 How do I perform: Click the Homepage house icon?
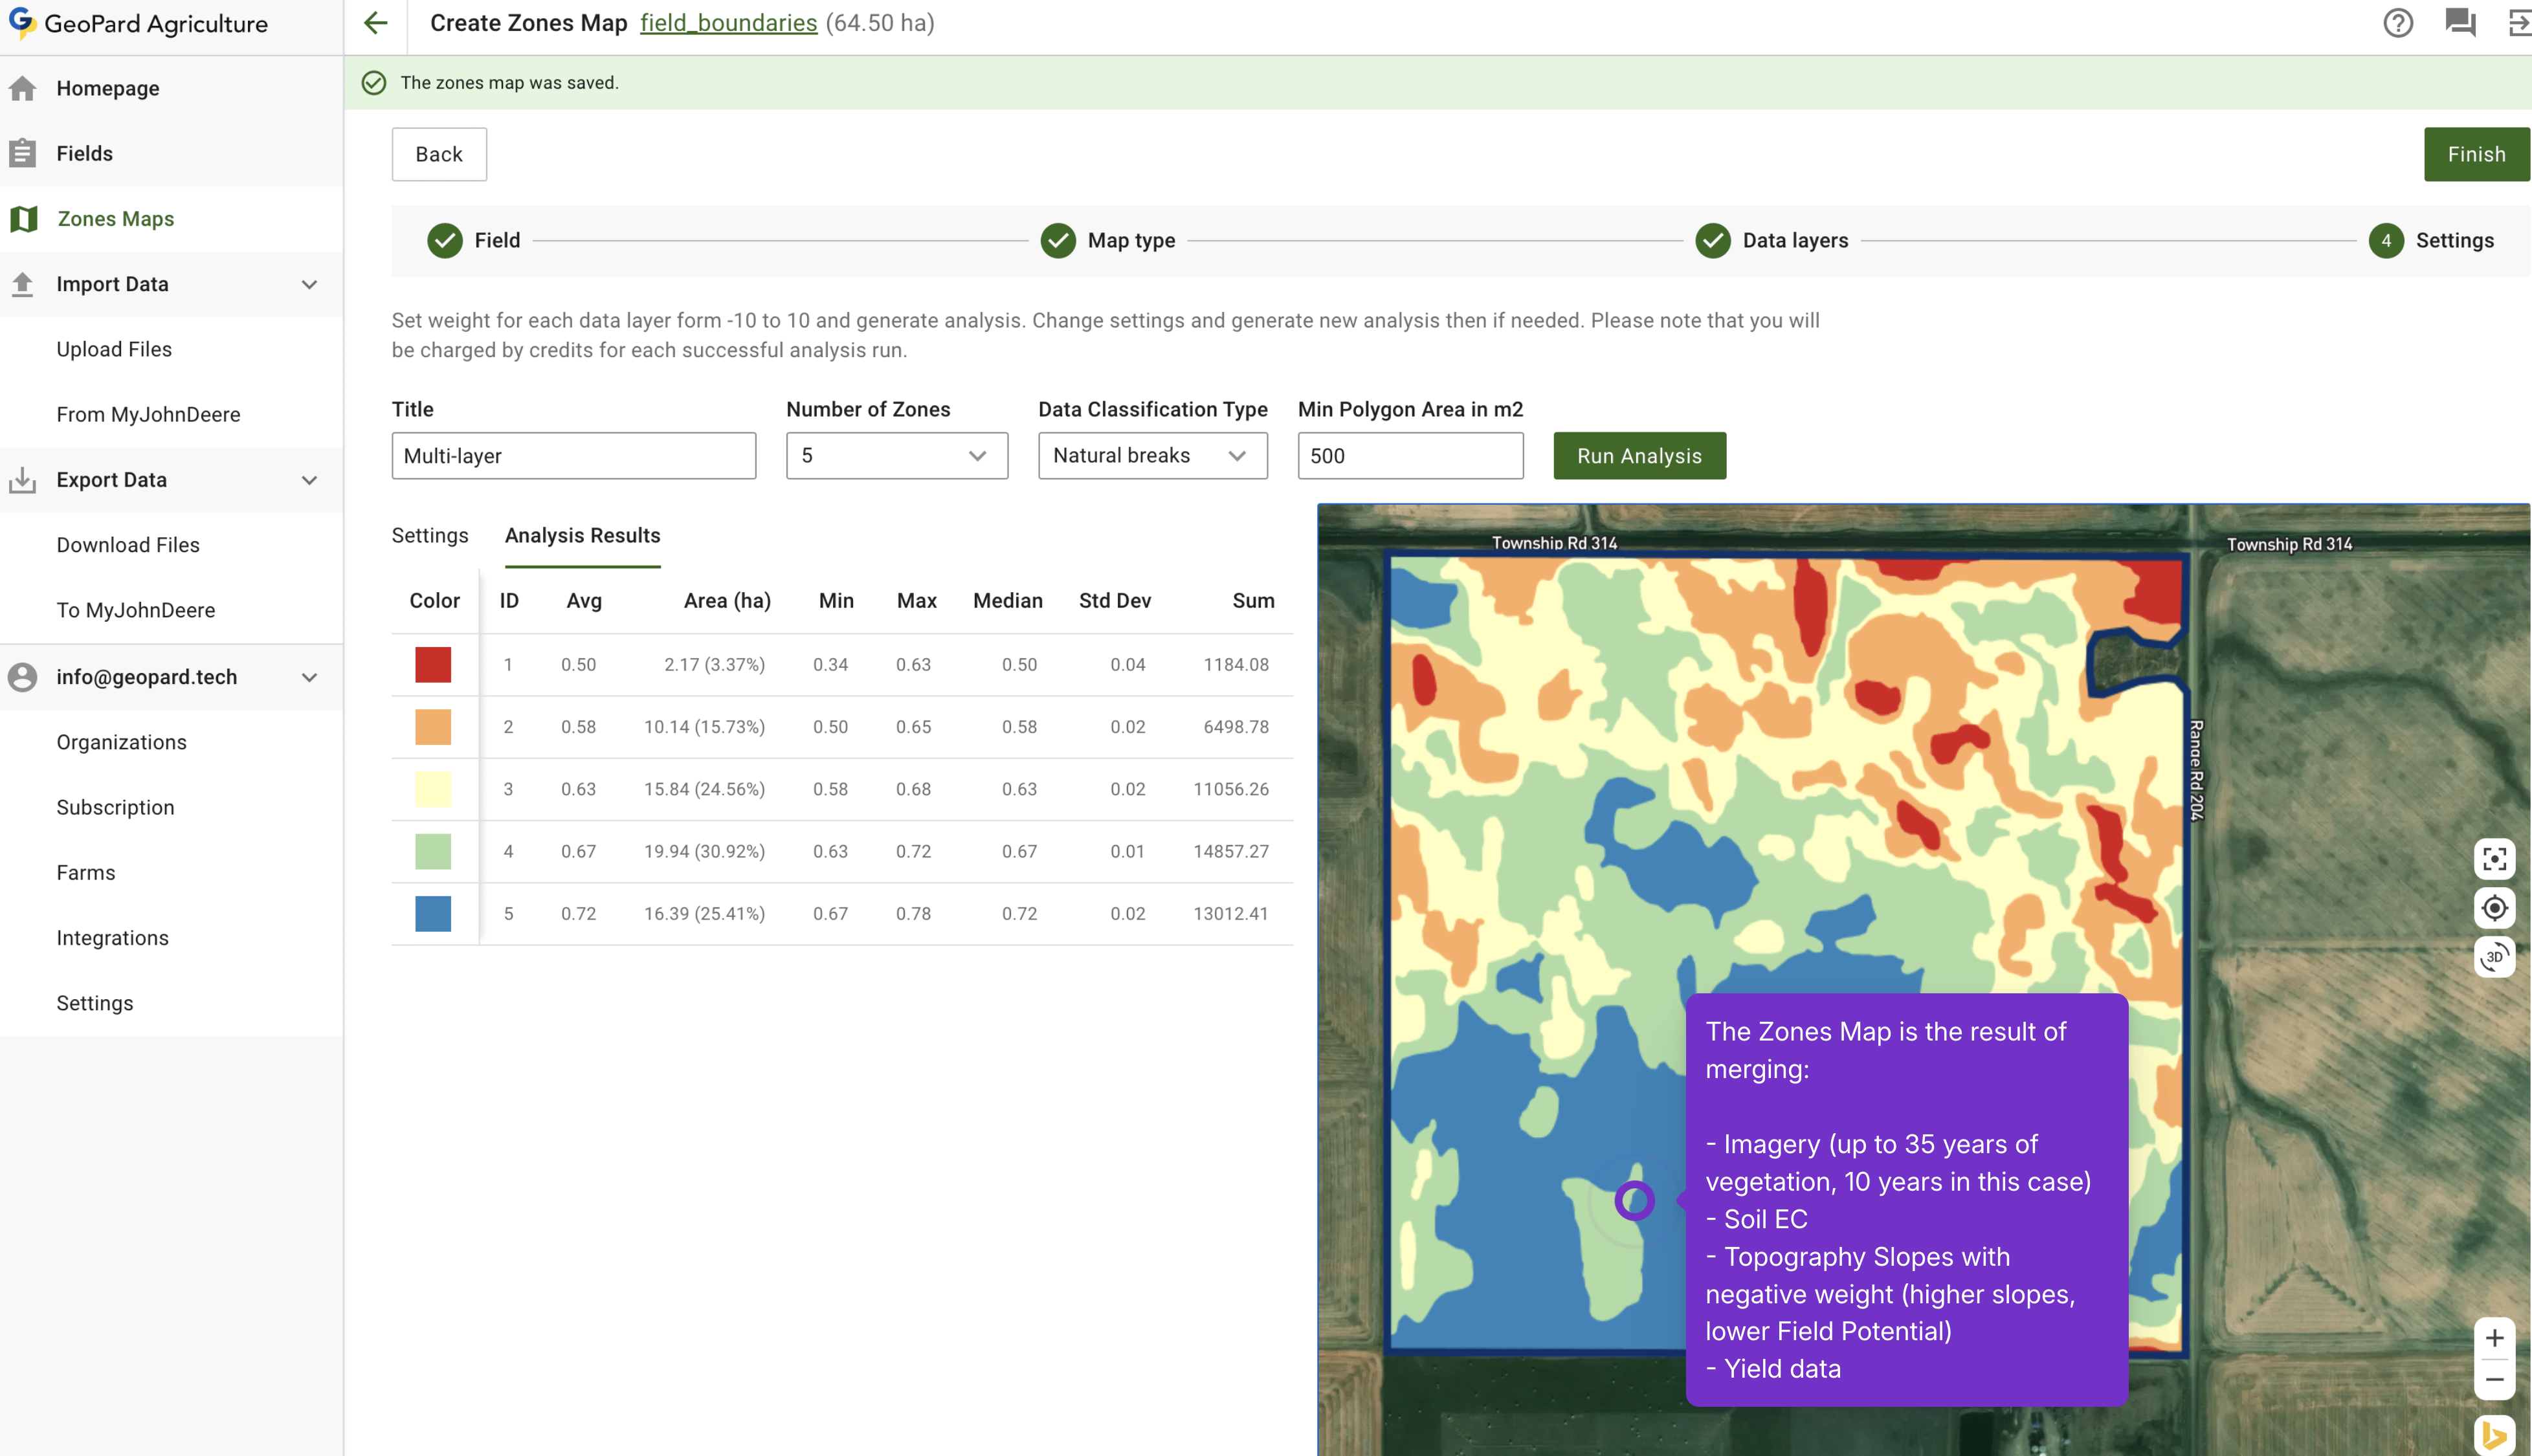coord(23,88)
